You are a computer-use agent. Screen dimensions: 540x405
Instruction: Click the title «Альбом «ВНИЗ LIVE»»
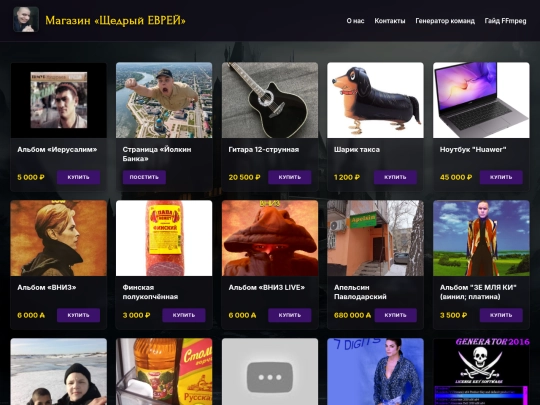click(267, 287)
